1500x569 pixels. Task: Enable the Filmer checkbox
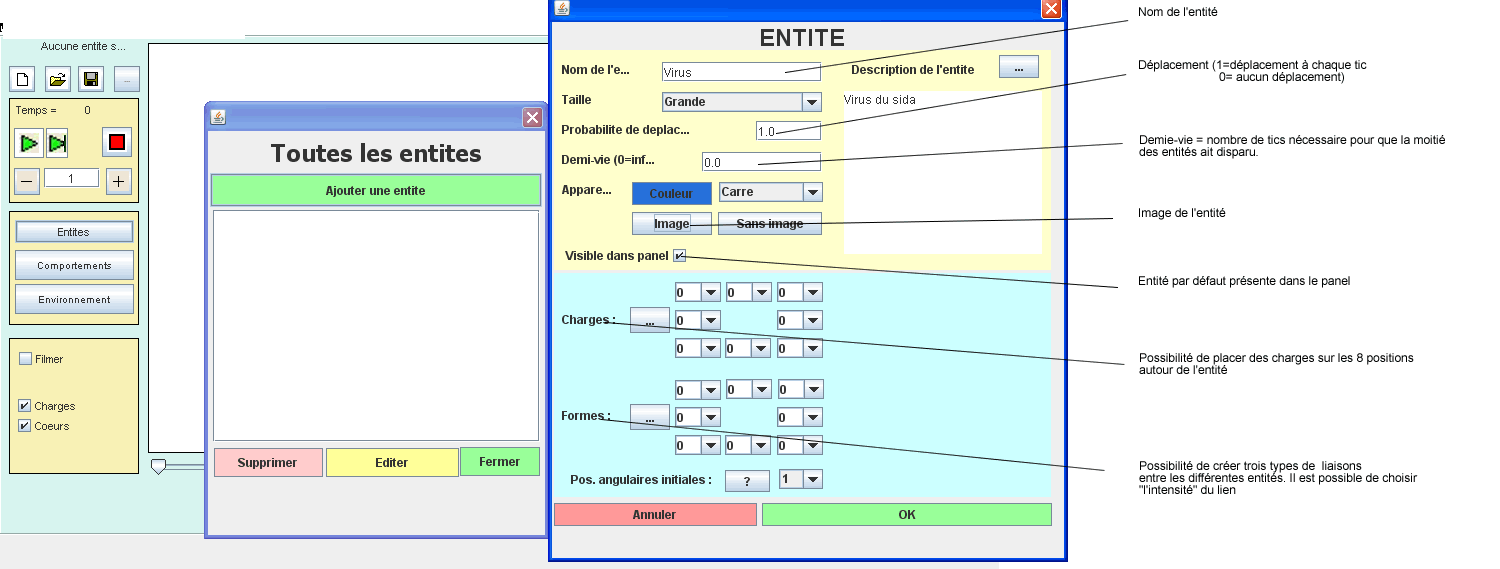26,359
